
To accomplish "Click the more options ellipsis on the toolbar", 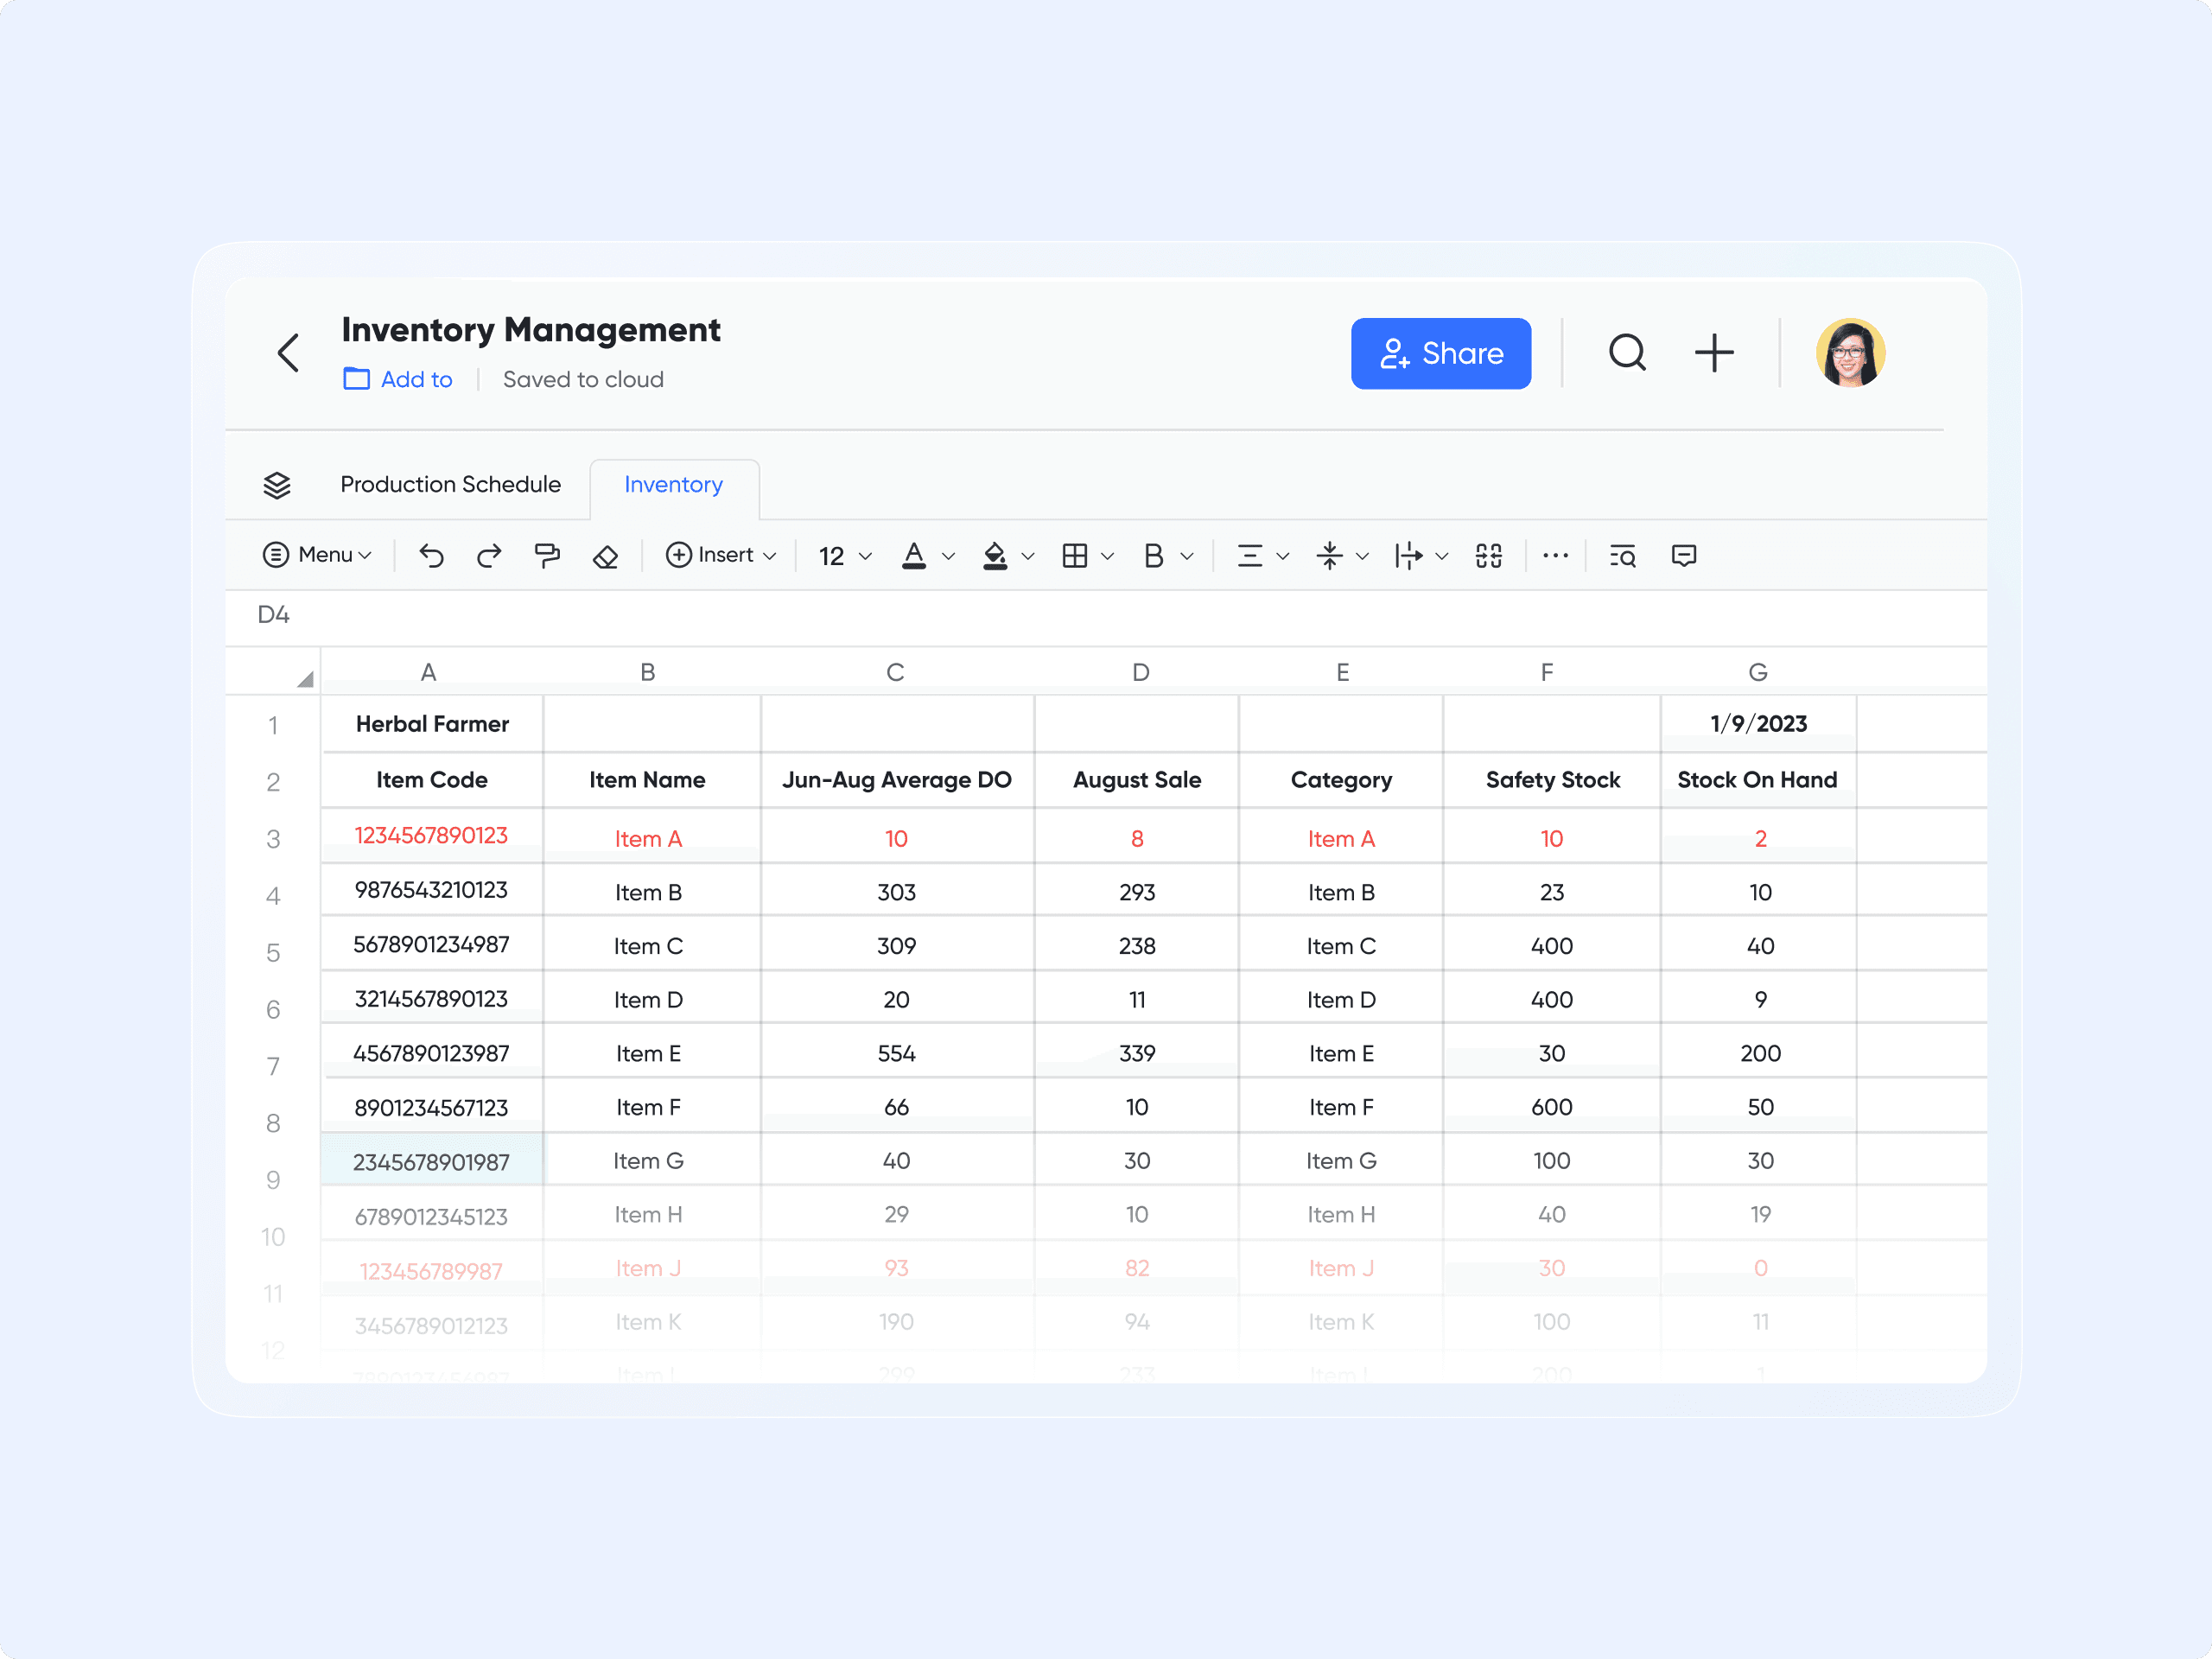I will [x=1556, y=556].
